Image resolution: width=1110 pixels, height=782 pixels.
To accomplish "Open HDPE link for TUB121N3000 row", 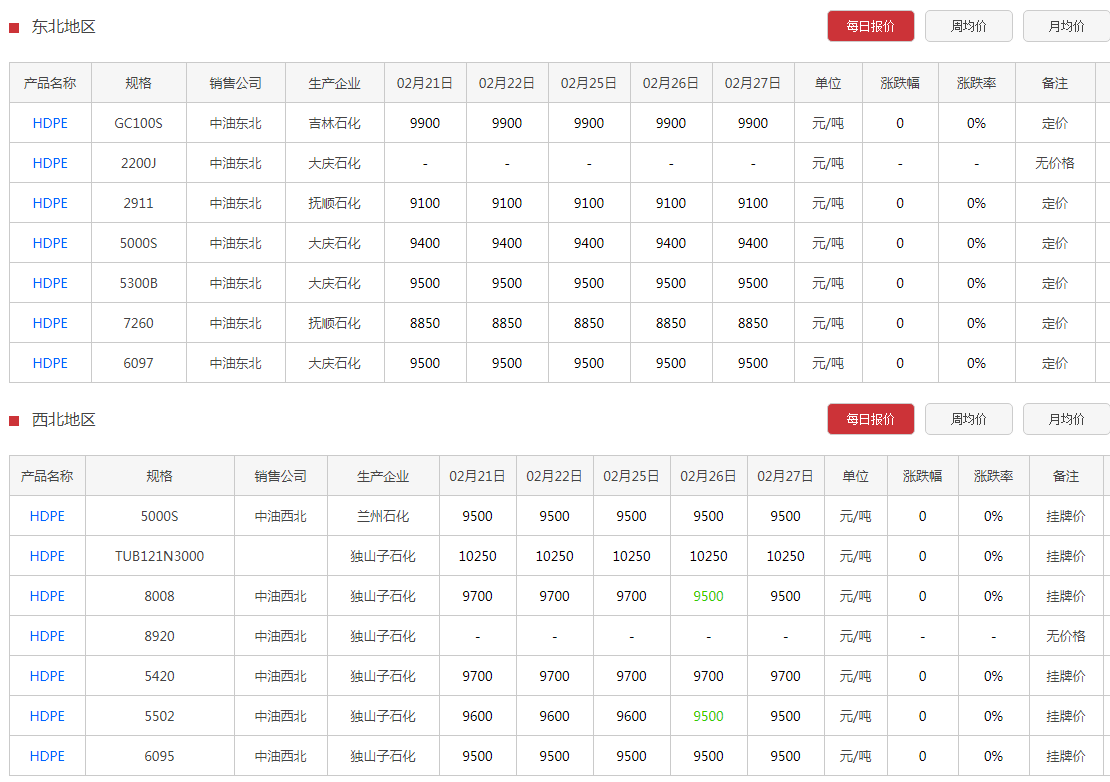I will click(47, 556).
